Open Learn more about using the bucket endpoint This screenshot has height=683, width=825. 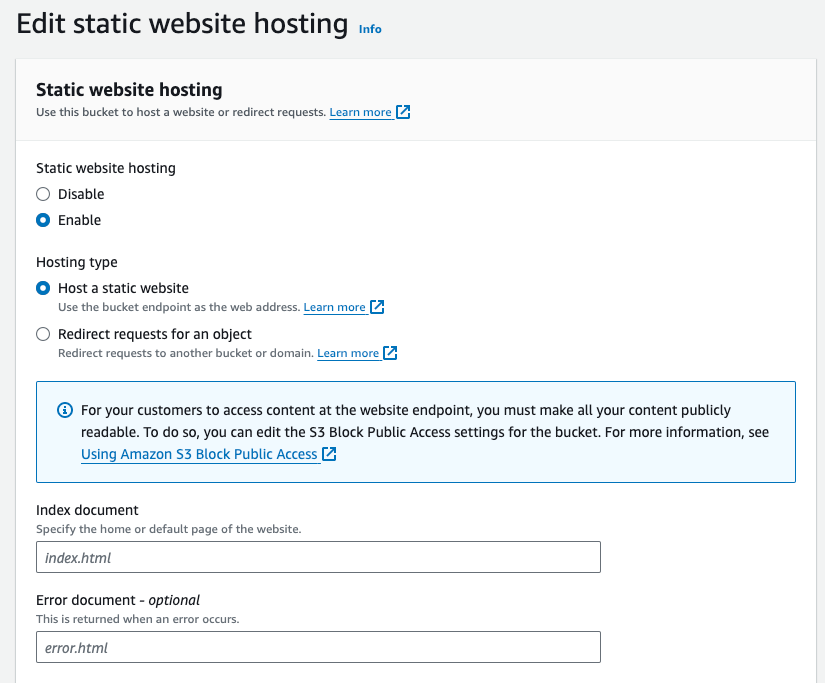pos(334,307)
